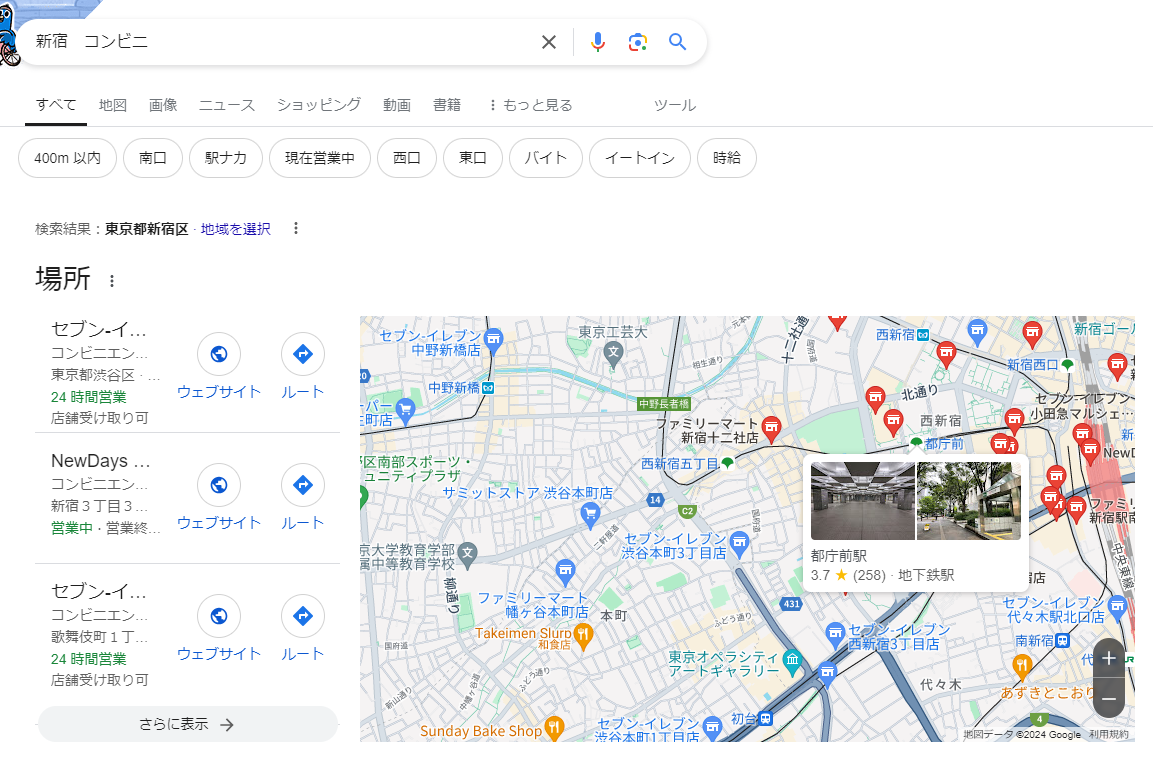Viewport: 1153px width, 757px height.
Task: Click the ファミリーマート 幡ヶ谷本町店 map pin
Action: pyautogui.click(x=565, y=569)
